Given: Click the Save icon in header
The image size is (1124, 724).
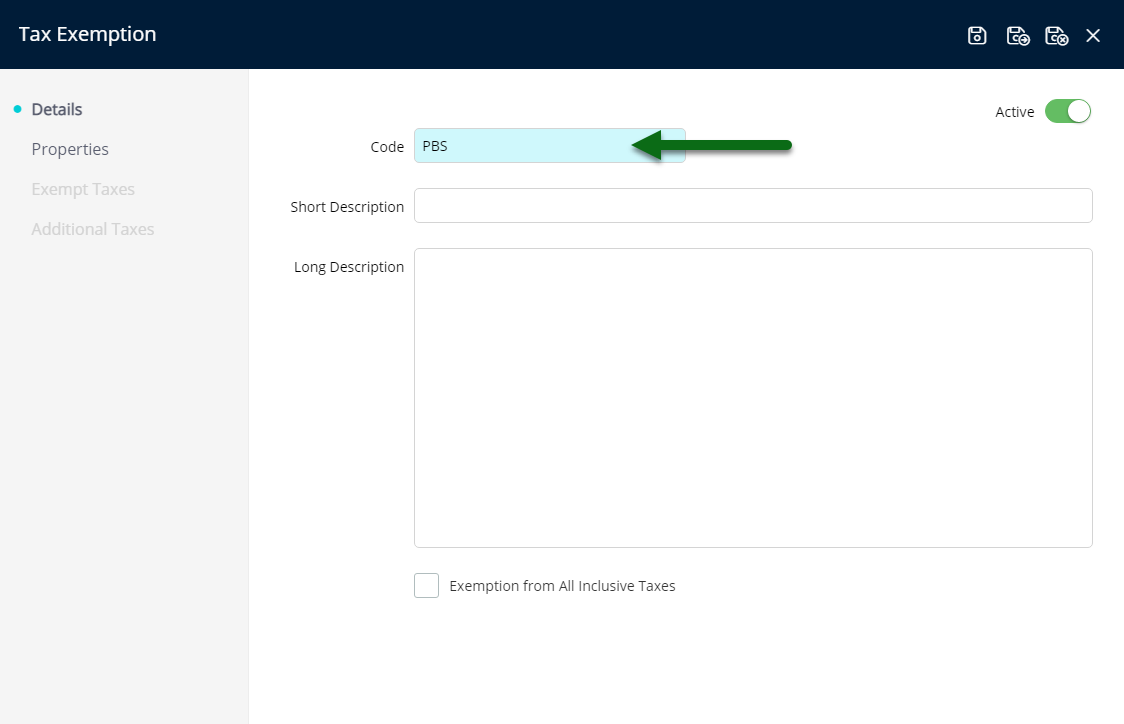Looking at the screenshot, I should (x=977, y=35).
